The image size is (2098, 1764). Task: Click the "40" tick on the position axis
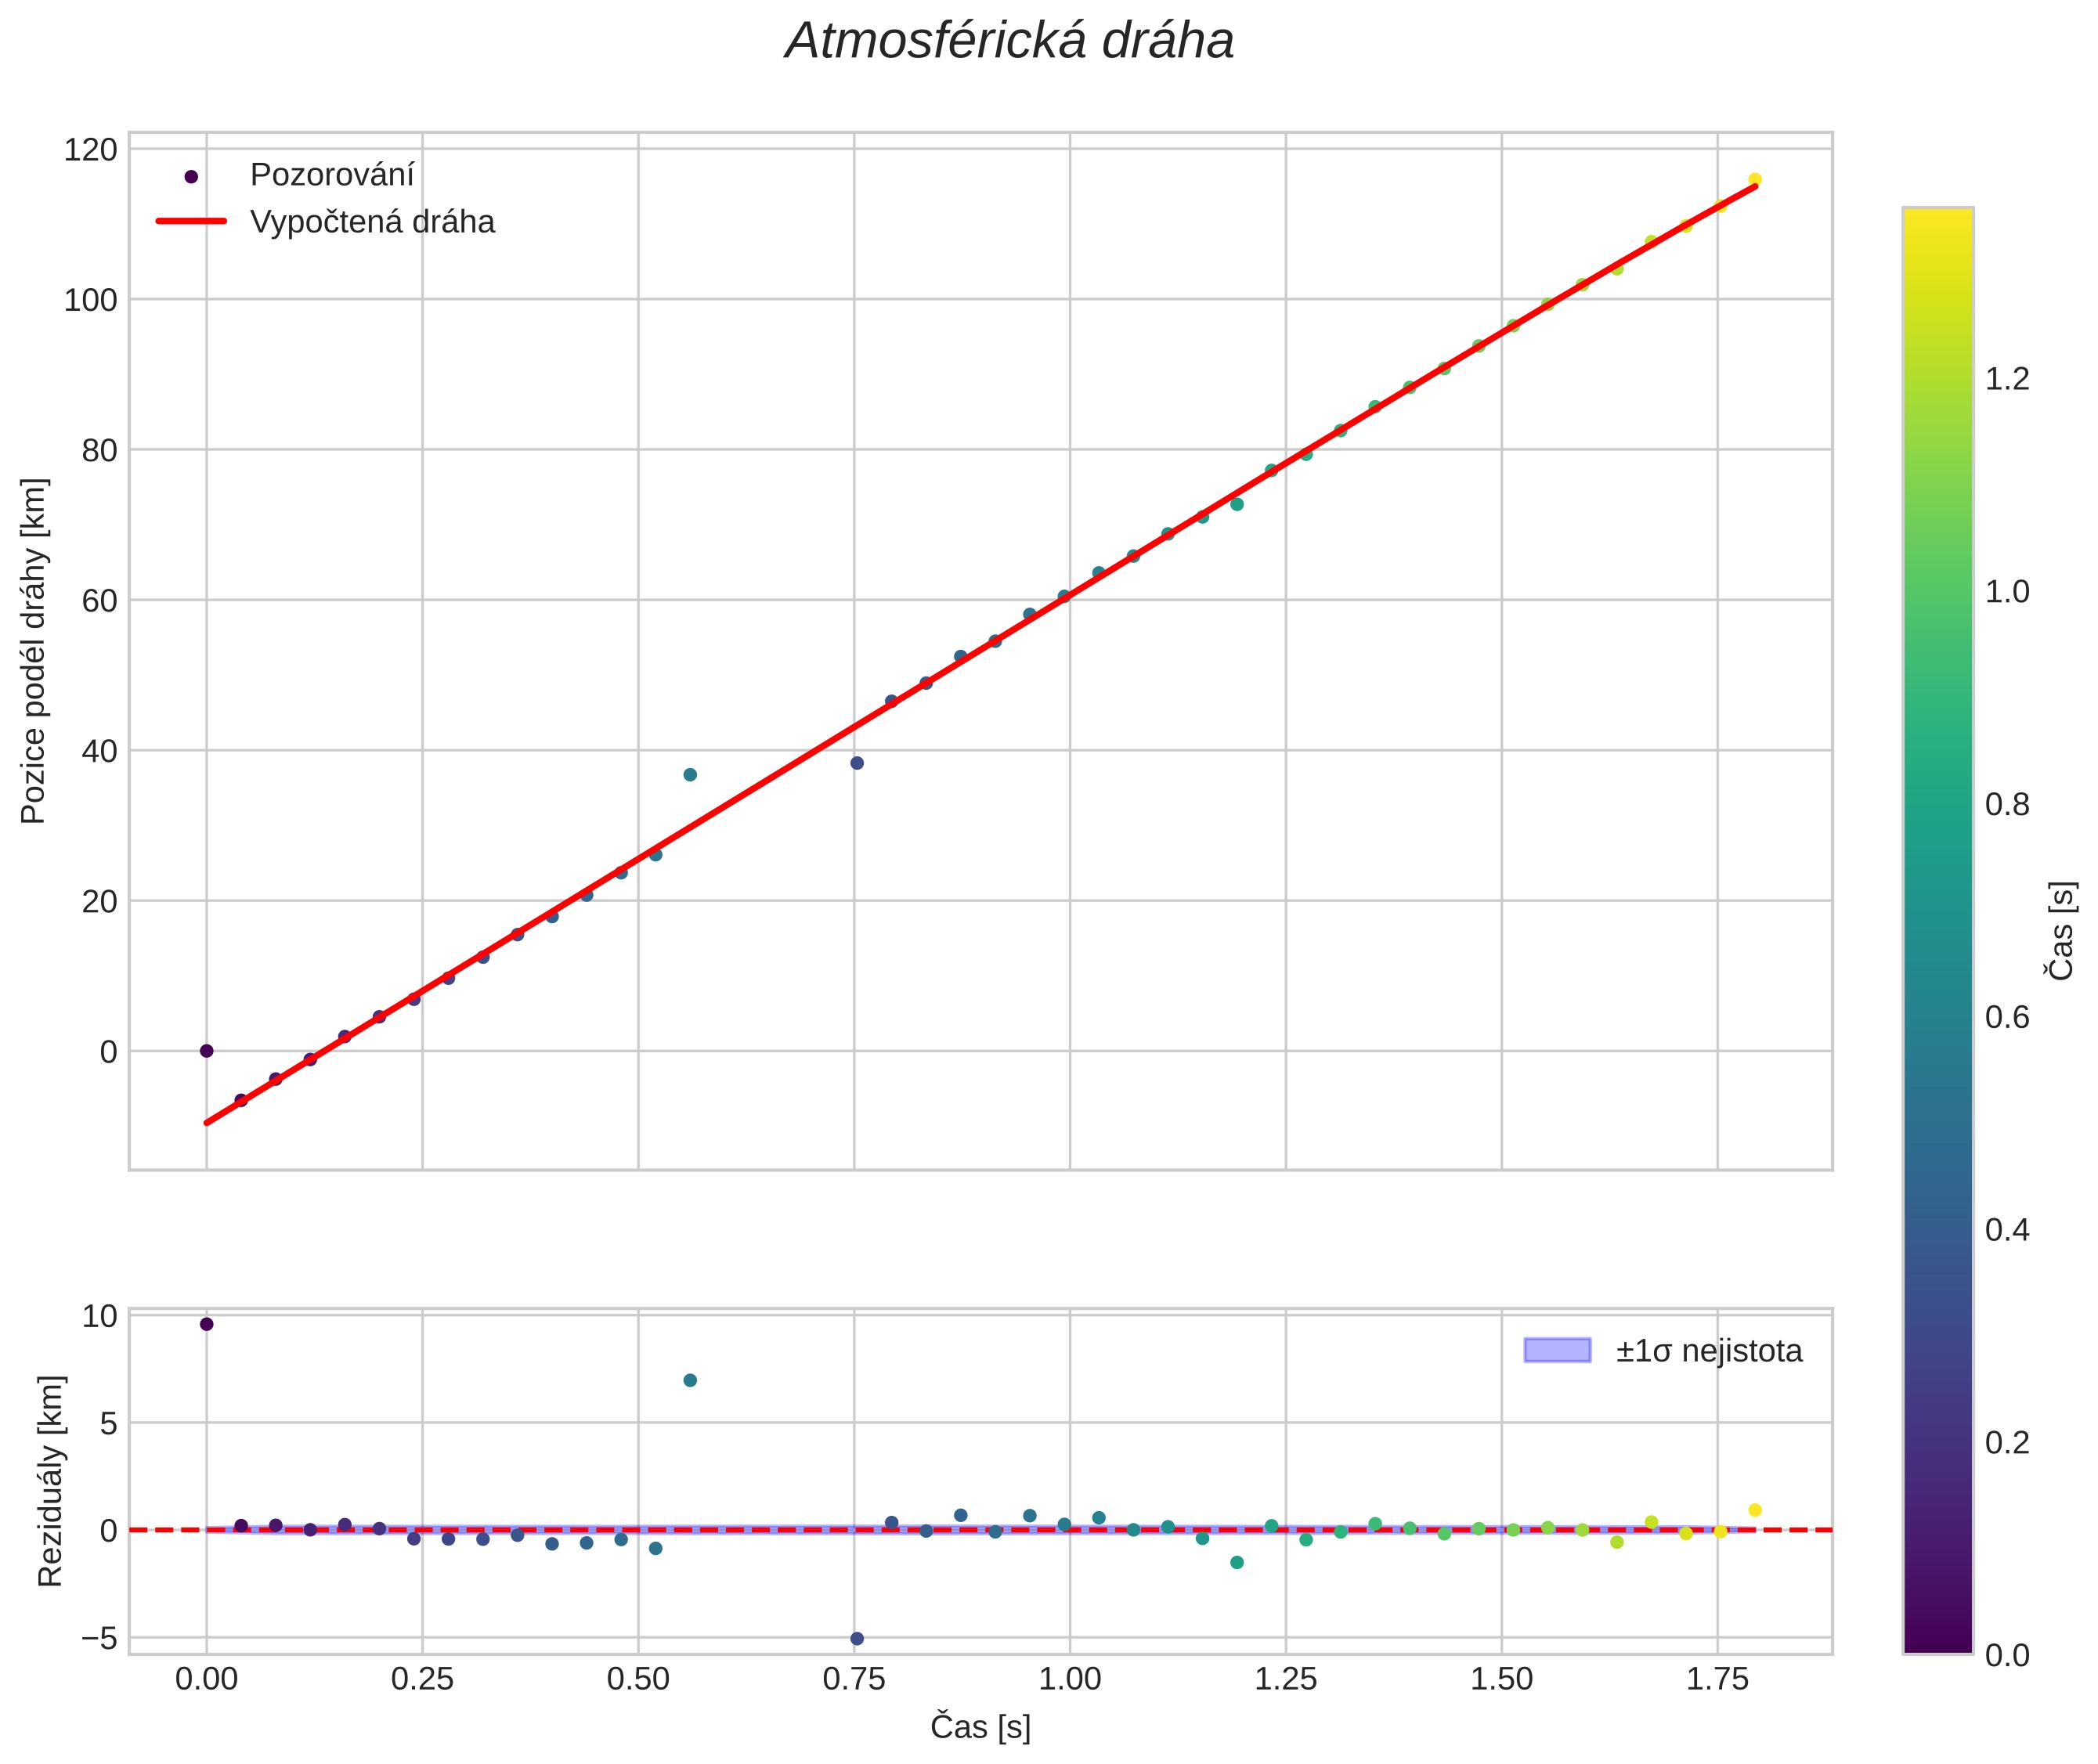(x=99, y=751)
